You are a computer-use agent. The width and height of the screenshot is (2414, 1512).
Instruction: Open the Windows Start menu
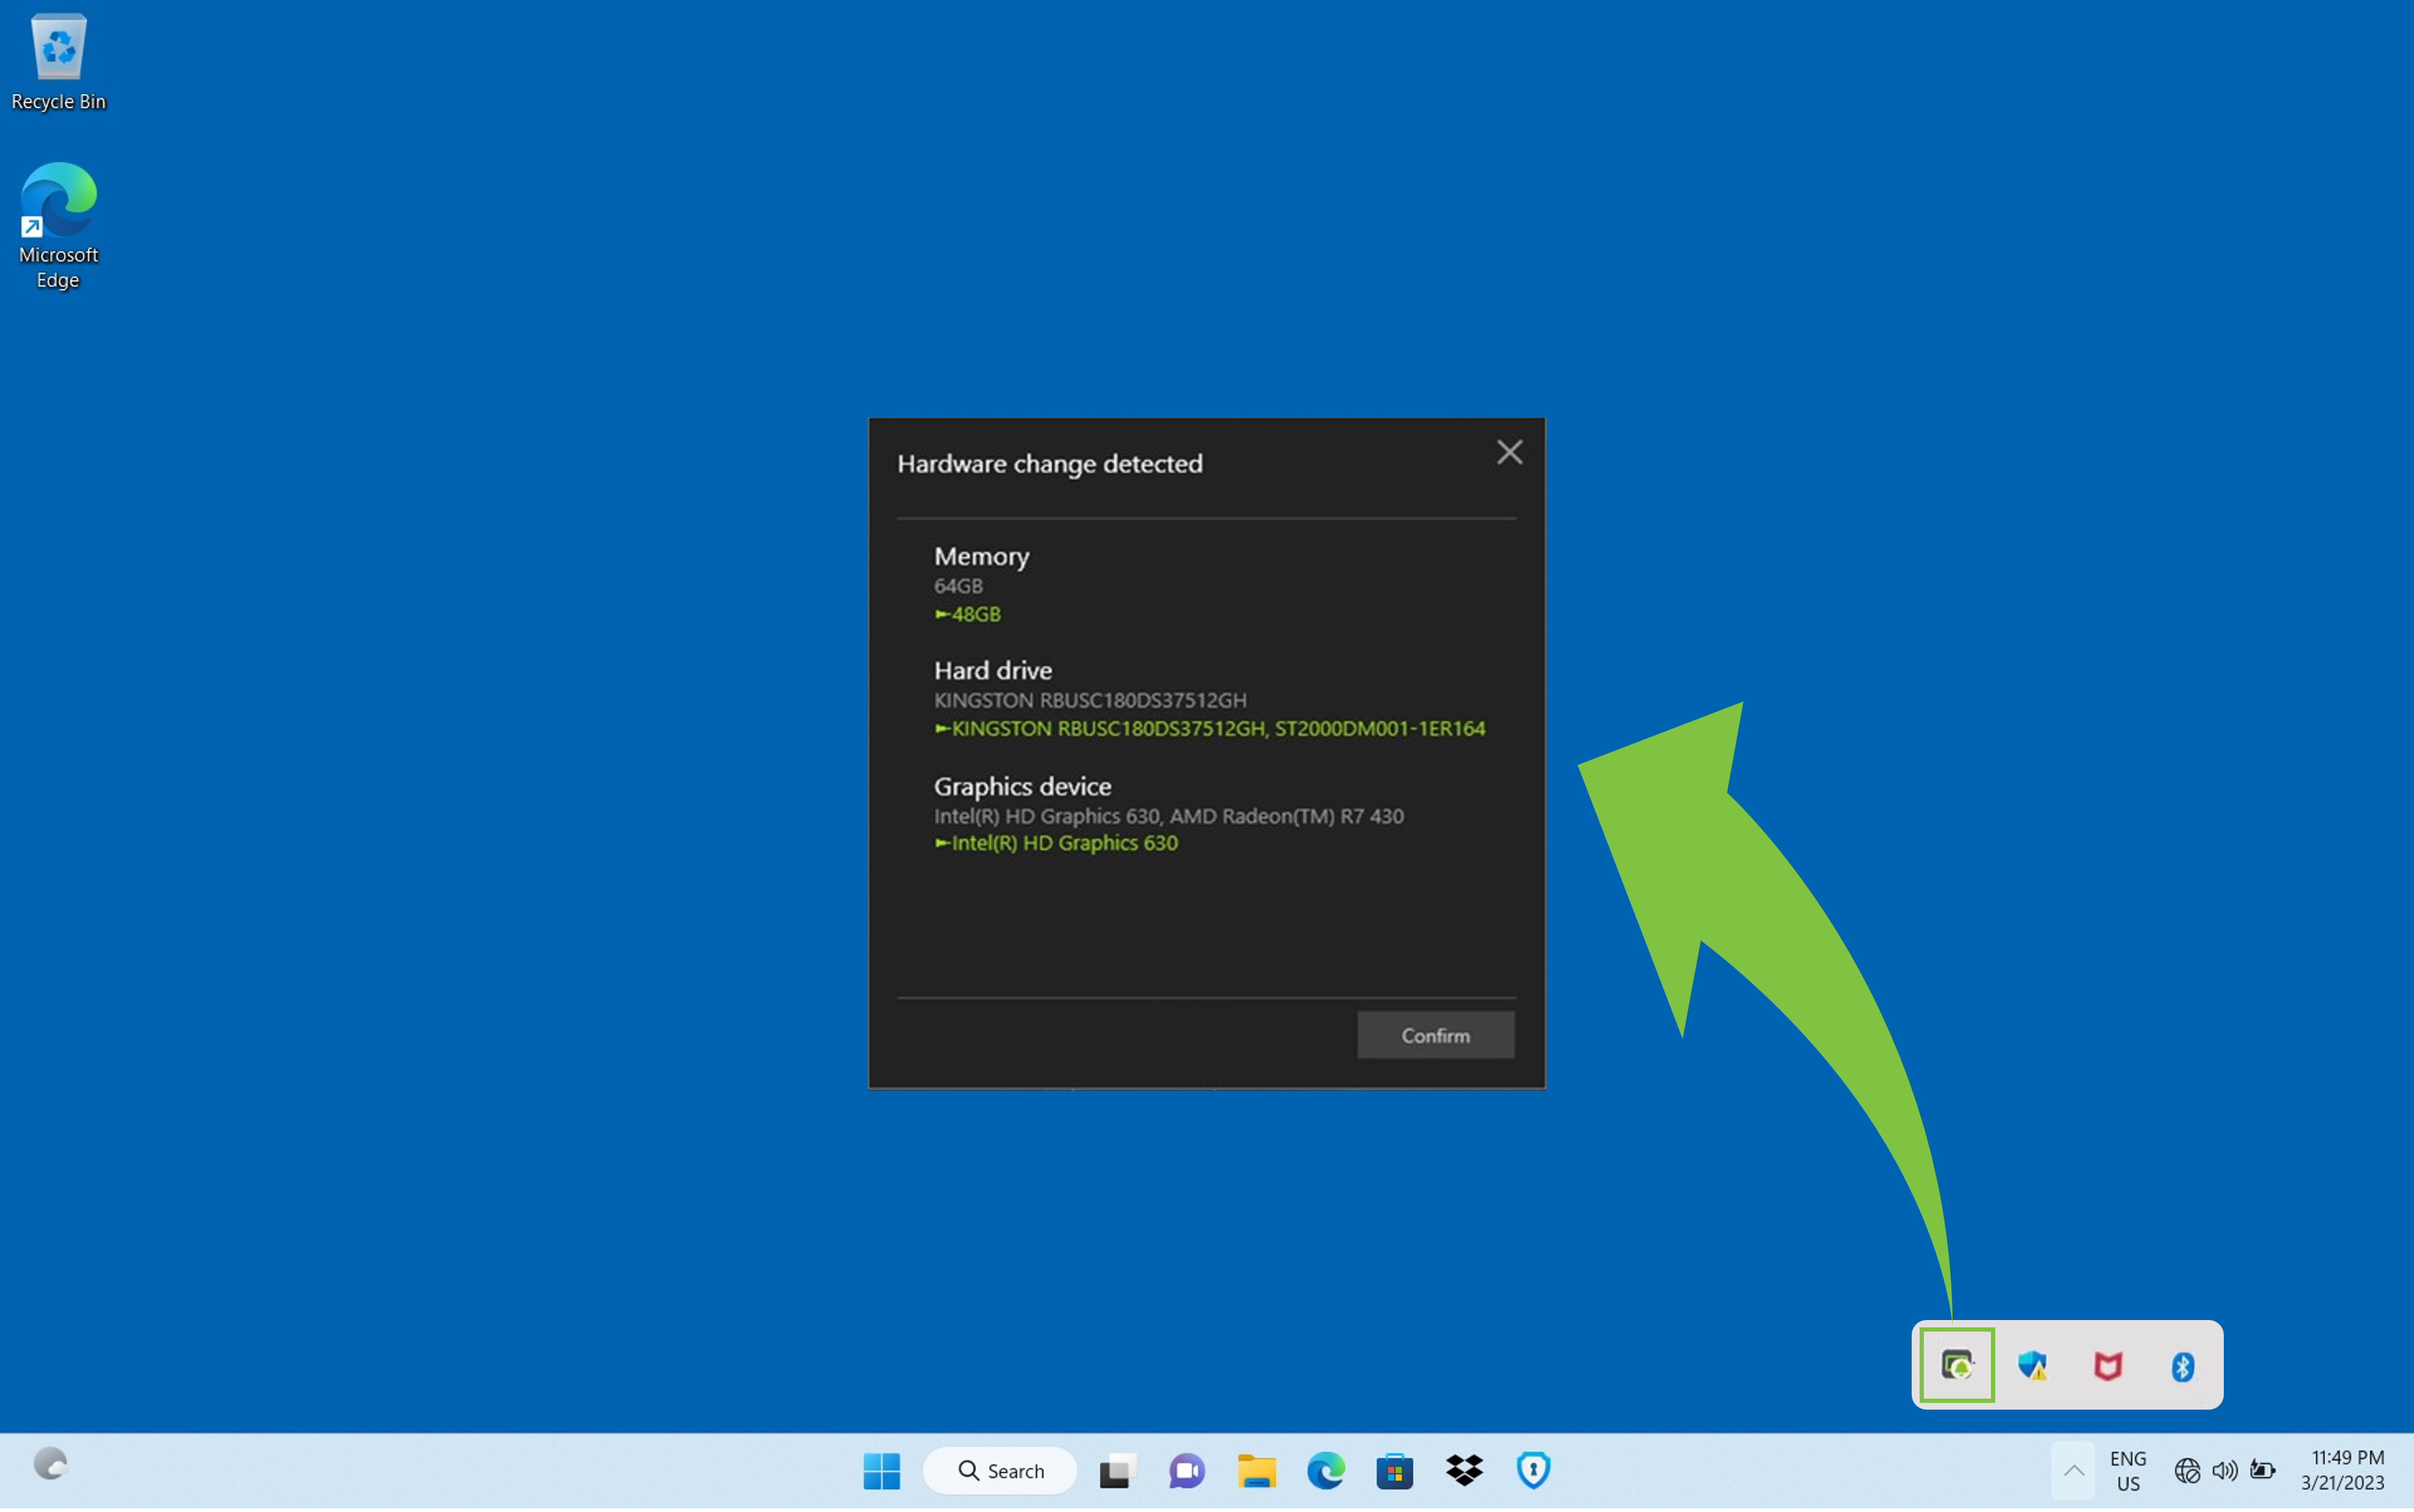point(881,1470)
